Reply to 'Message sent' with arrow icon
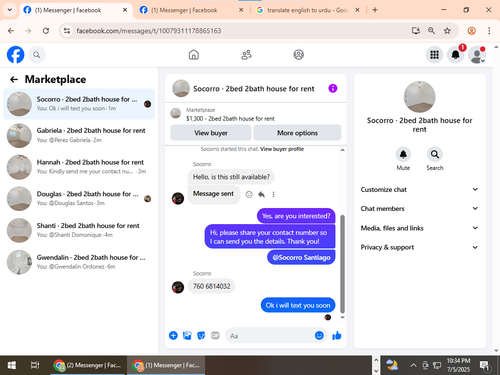This screenshot has width=500, height=375. pos(261,194)
